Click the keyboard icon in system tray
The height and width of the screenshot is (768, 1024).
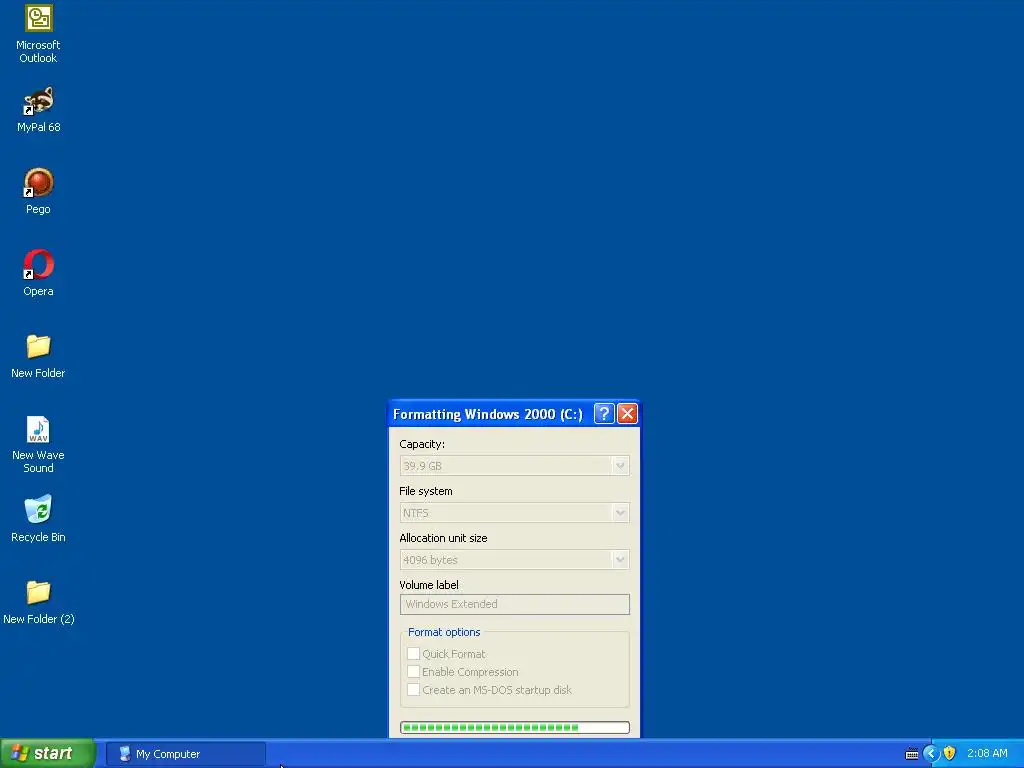(912, 754)
